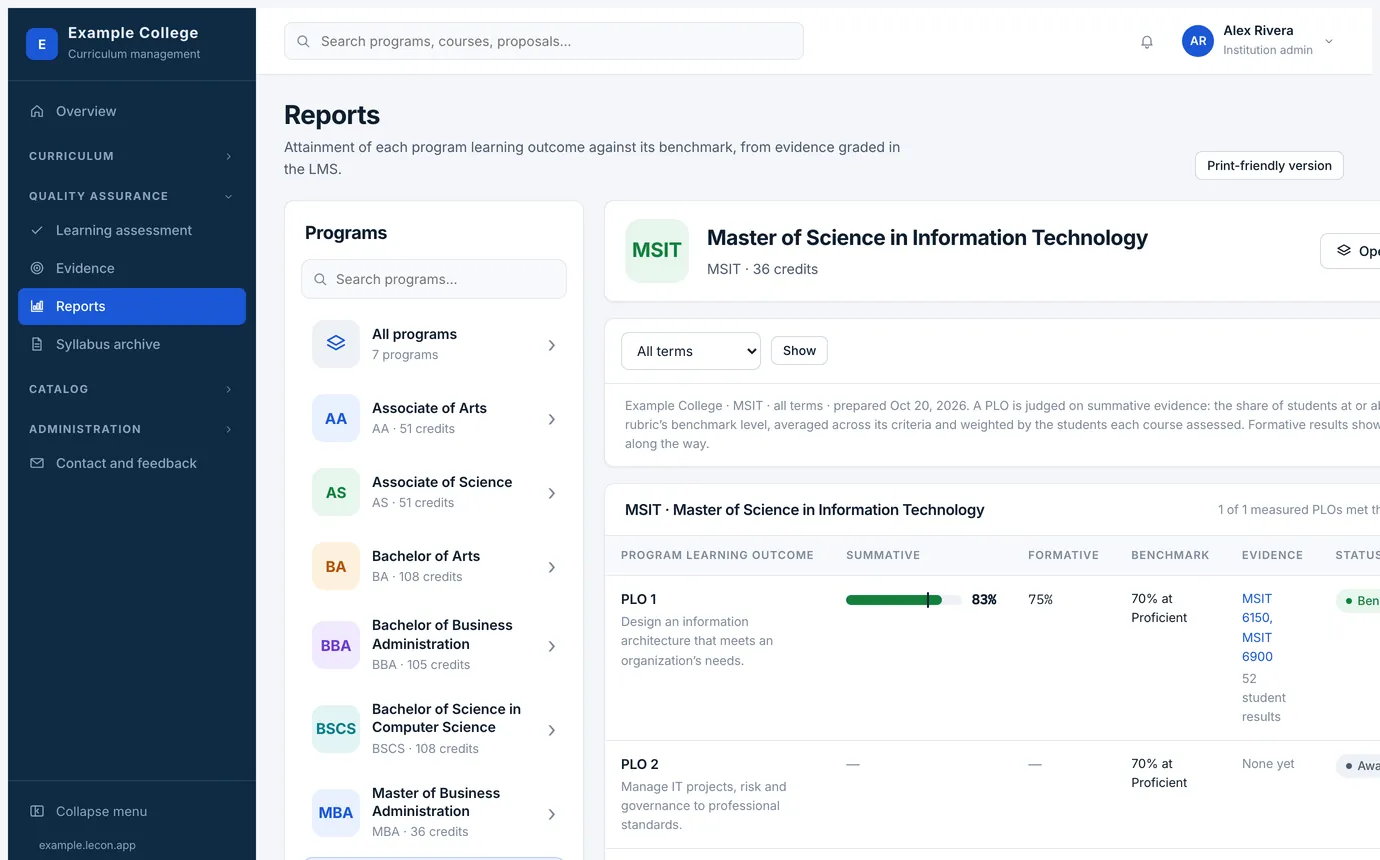This screenshot has height=860, width=1380.
Task: Click the Evidence target icon
Action: point(37,268)
